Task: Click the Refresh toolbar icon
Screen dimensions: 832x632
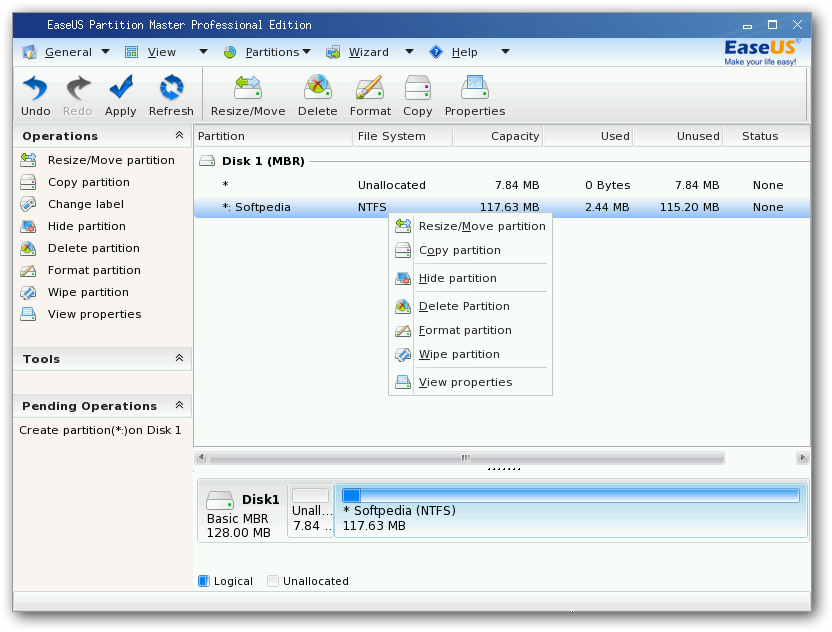Action: point(171,87)
